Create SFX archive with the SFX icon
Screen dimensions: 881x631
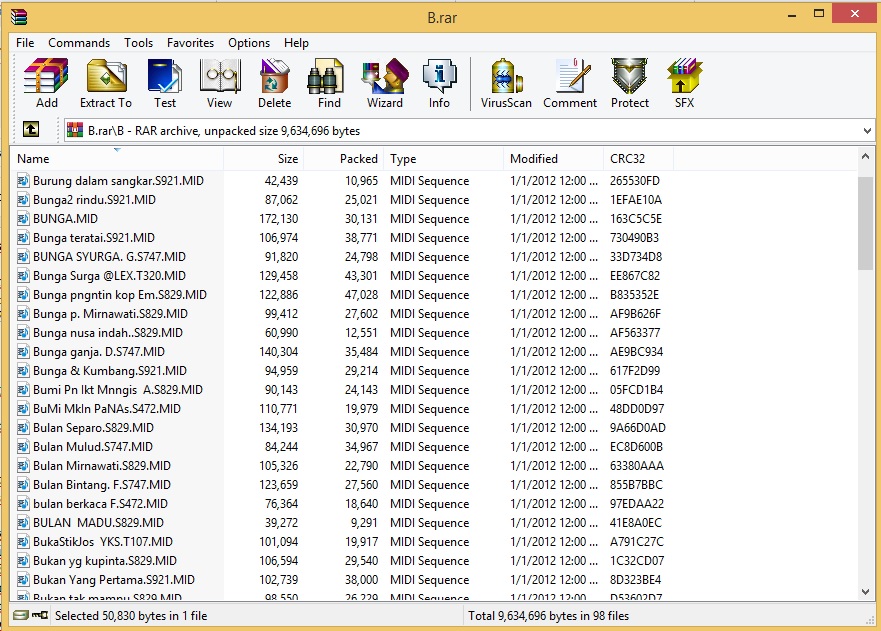click(684, 83)
